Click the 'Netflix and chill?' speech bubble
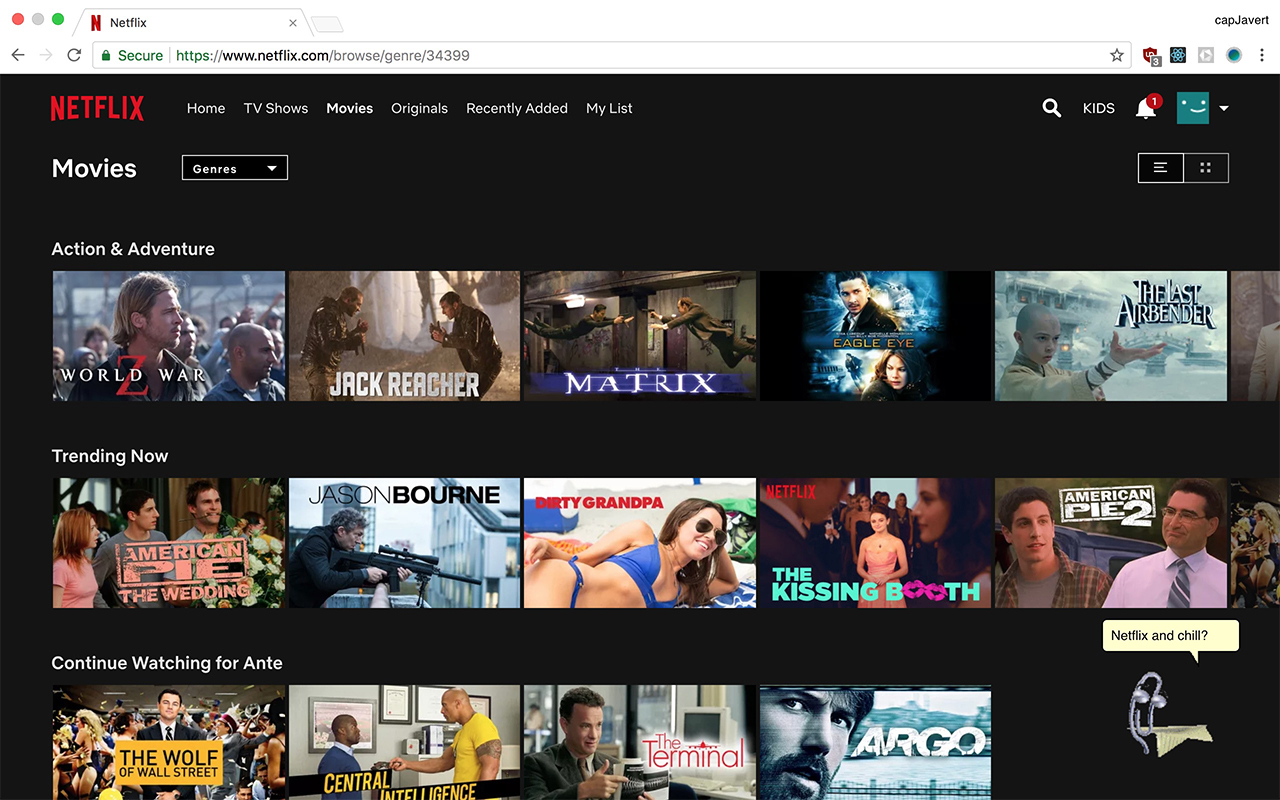 point(1170,636)
